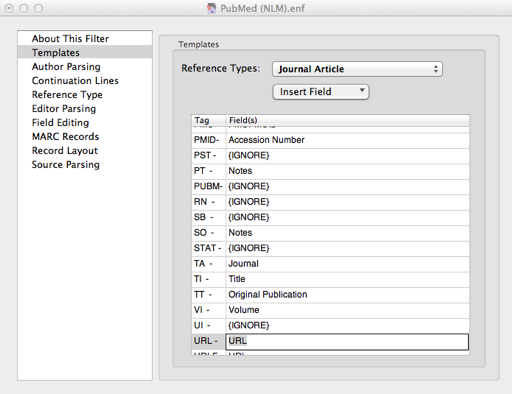Select the TA - tag cell
This screenshot has height=394, width=512.
(209, 264)
